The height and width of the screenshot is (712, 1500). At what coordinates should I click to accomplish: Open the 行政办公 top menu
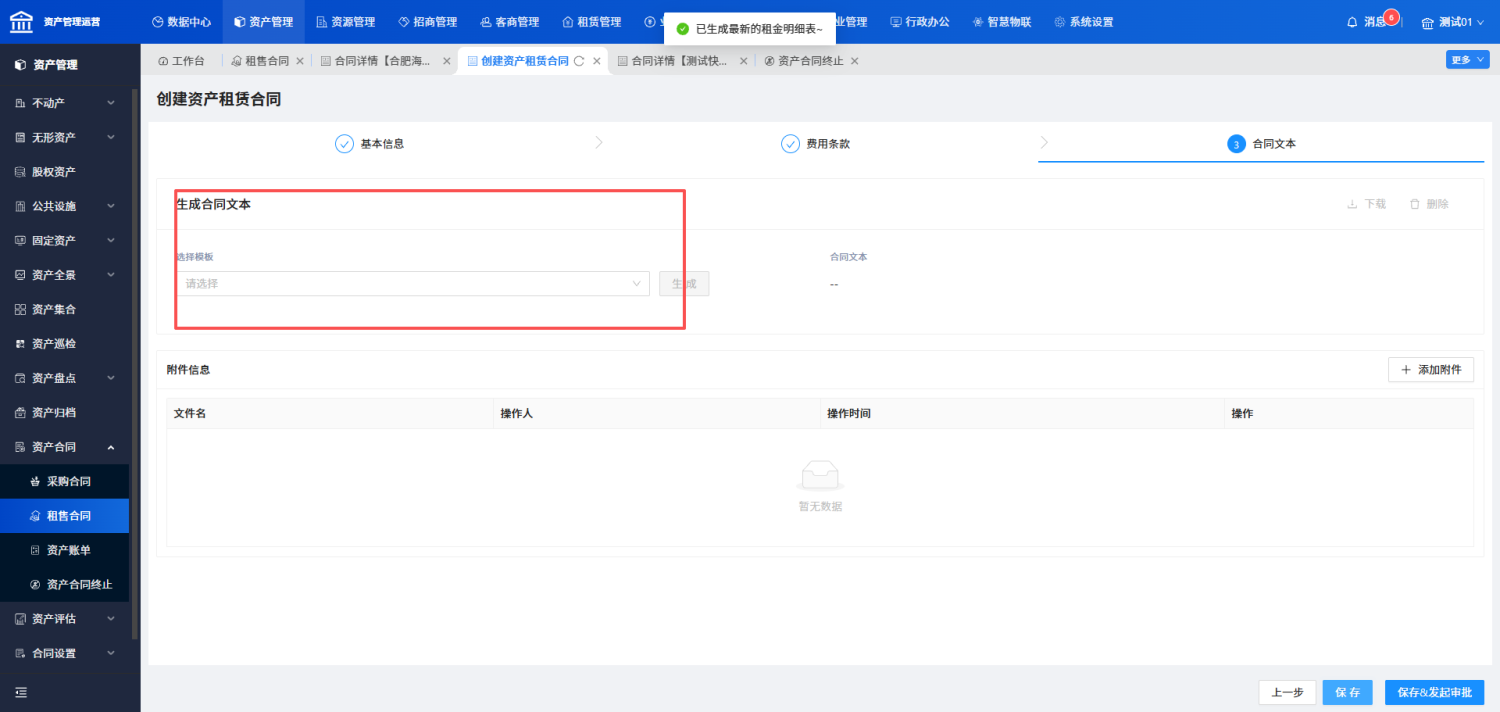pos(919,22)
